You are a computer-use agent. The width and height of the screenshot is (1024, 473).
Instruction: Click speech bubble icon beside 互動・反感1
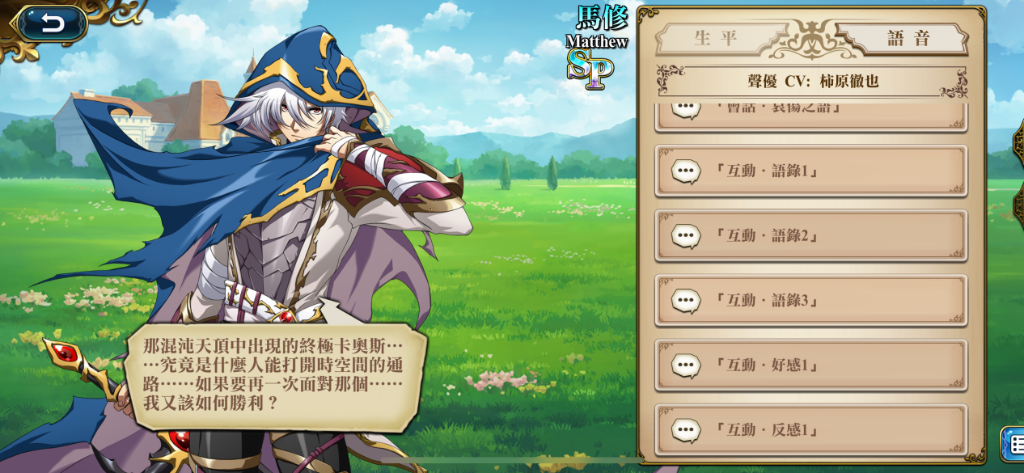coord(686,431)
